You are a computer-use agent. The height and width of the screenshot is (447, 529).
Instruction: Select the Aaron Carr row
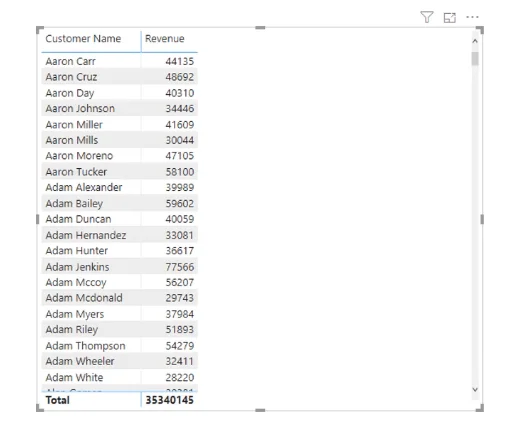[119, 61]
